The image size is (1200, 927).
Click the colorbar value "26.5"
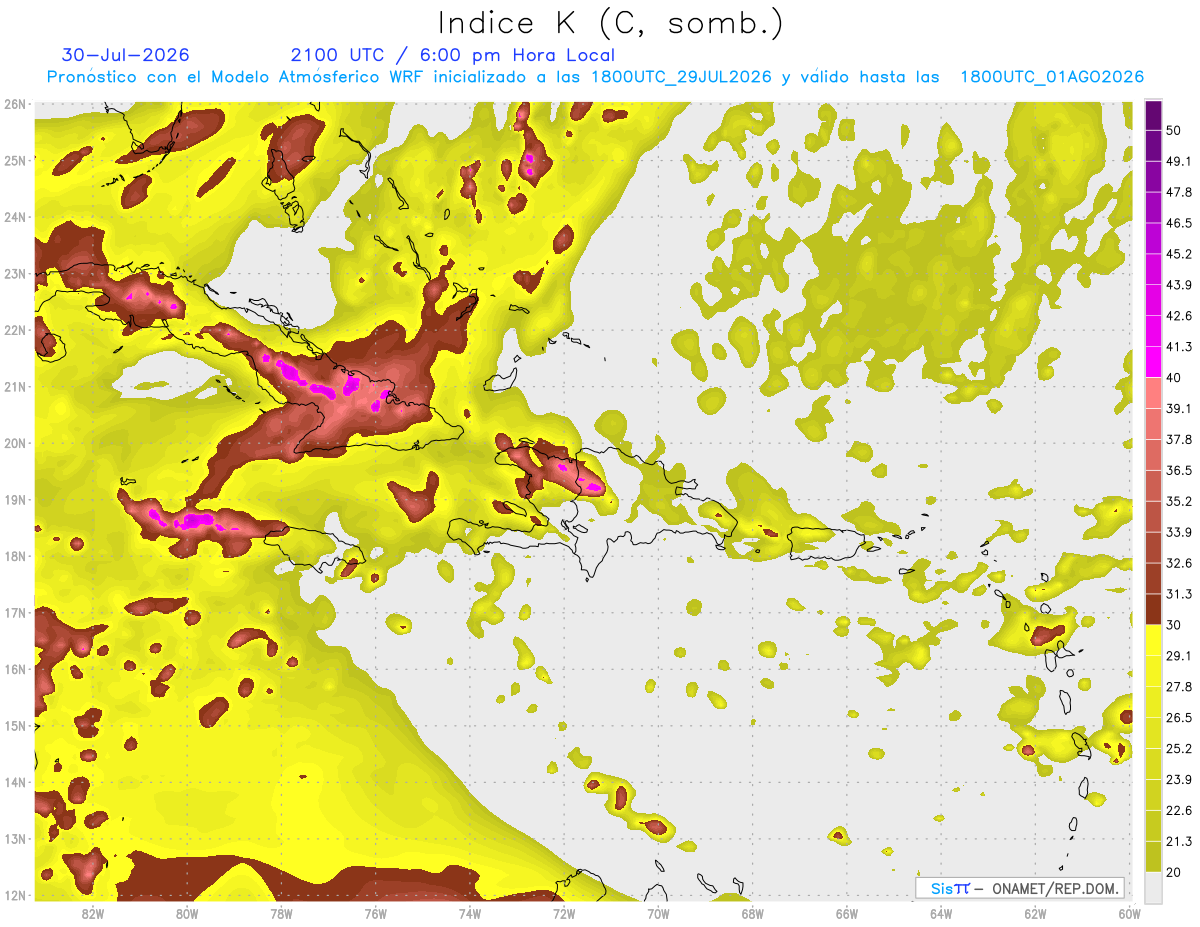(1178, 718)
